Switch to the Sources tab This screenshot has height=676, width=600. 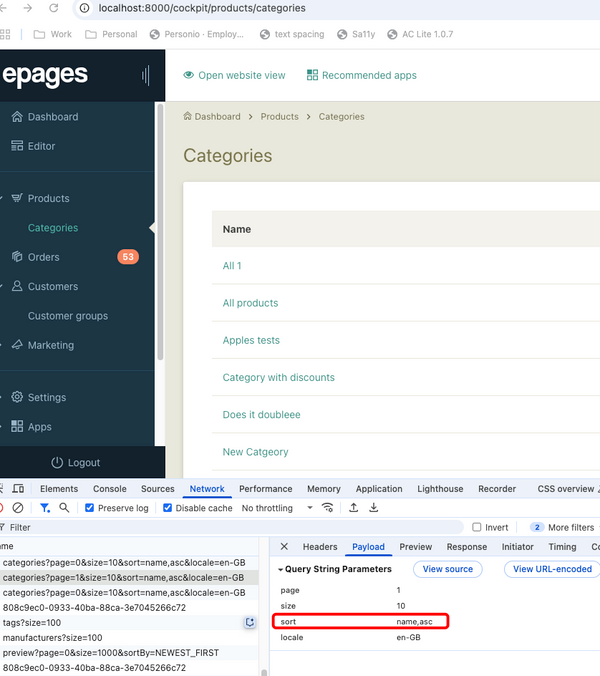coord(158,488)
